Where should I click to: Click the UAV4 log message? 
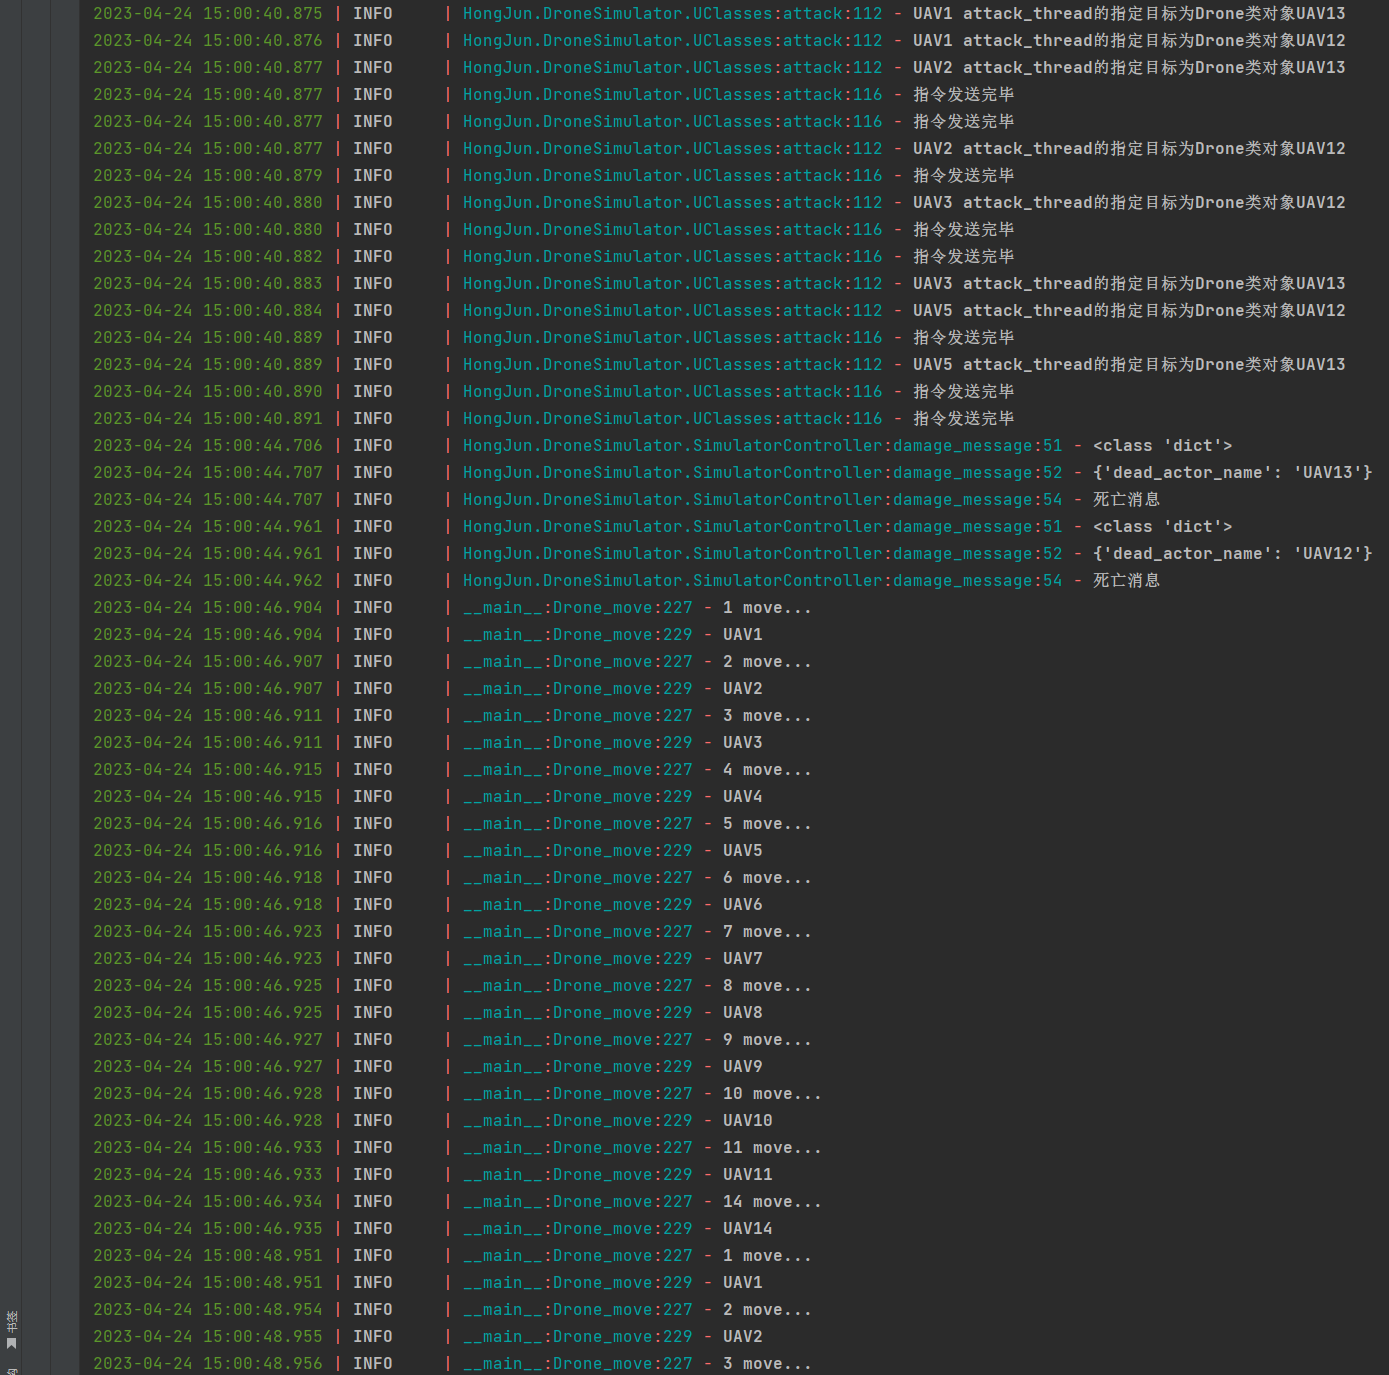click(742, 797)
